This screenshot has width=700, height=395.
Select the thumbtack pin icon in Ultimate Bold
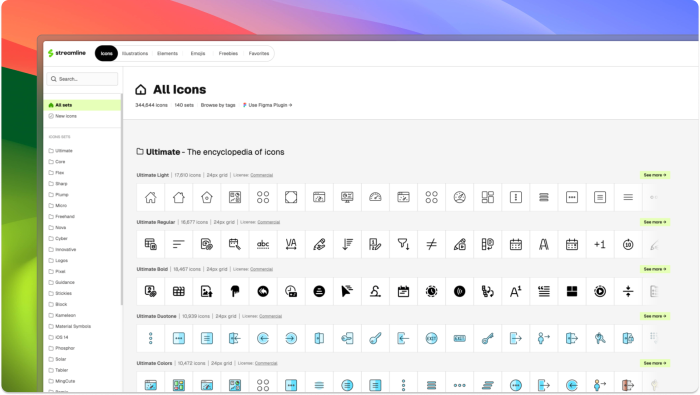[235, 291]
